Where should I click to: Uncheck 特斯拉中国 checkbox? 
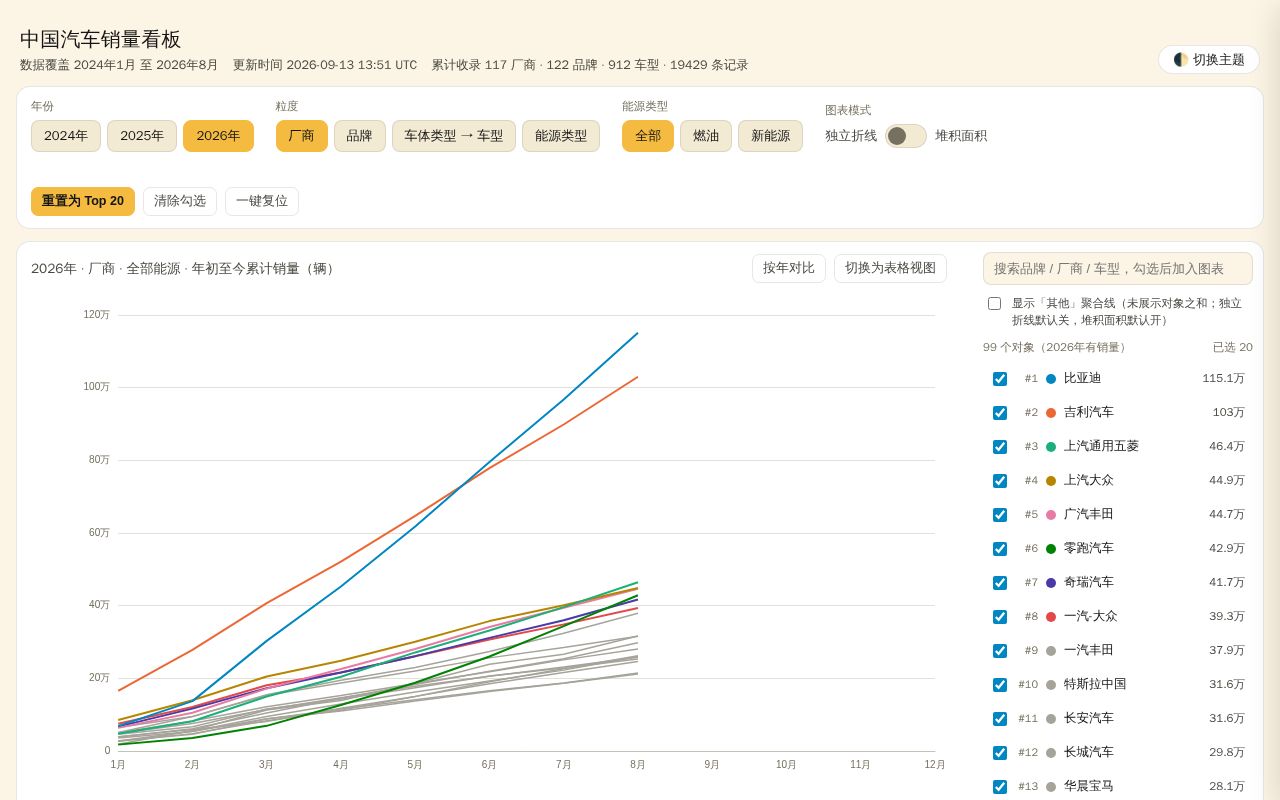pyautogui.click(x=1000, y=685)
